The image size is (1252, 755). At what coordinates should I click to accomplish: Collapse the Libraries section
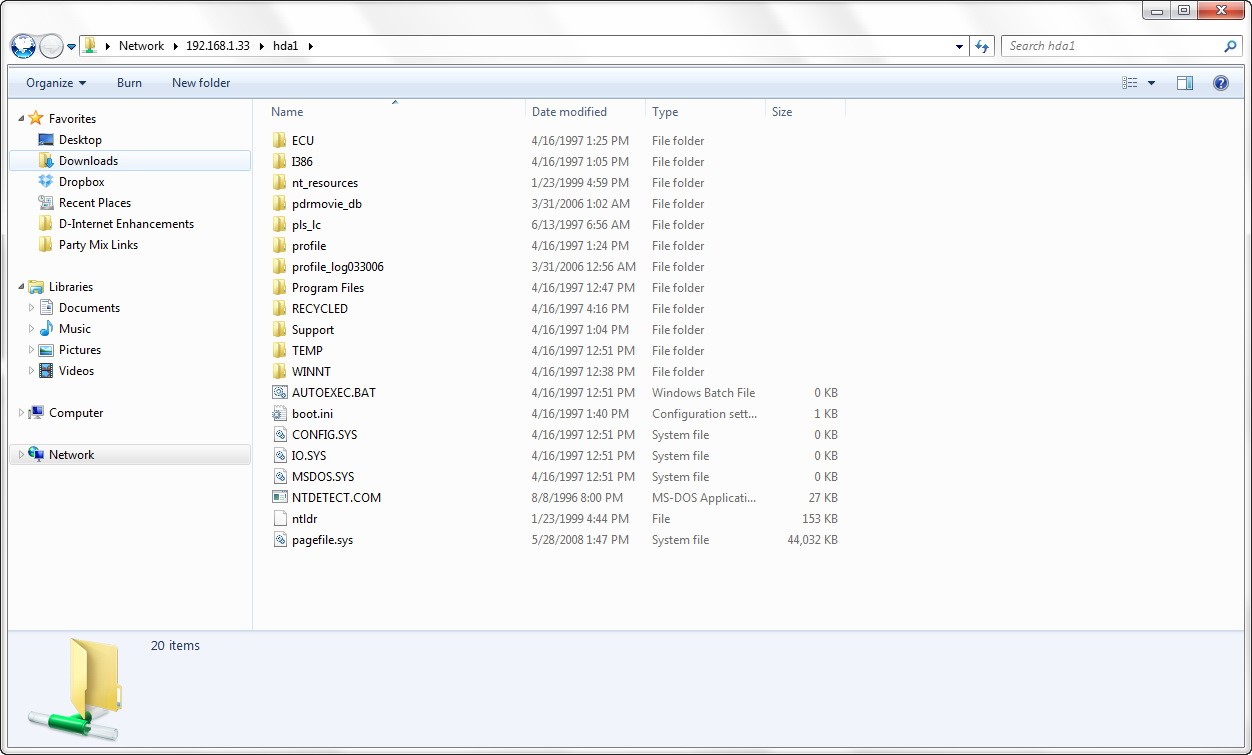coord(21,287)
